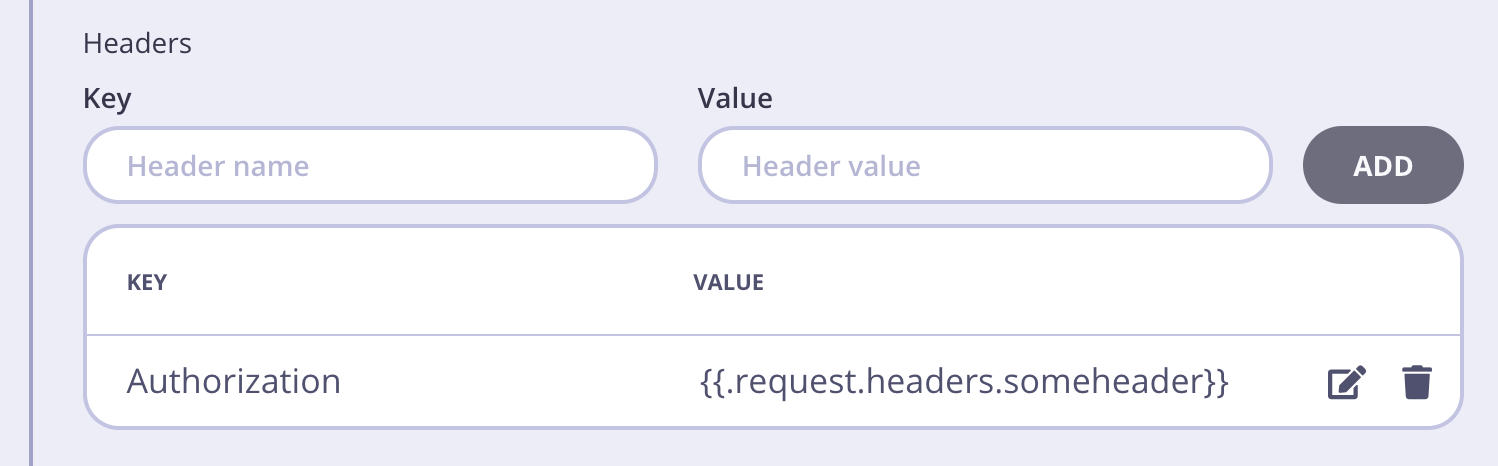Delete the Authorization header with trash icon
Image resolution: width=1498 pixels, height=466 pixels.
click(x=1416, y=383)
